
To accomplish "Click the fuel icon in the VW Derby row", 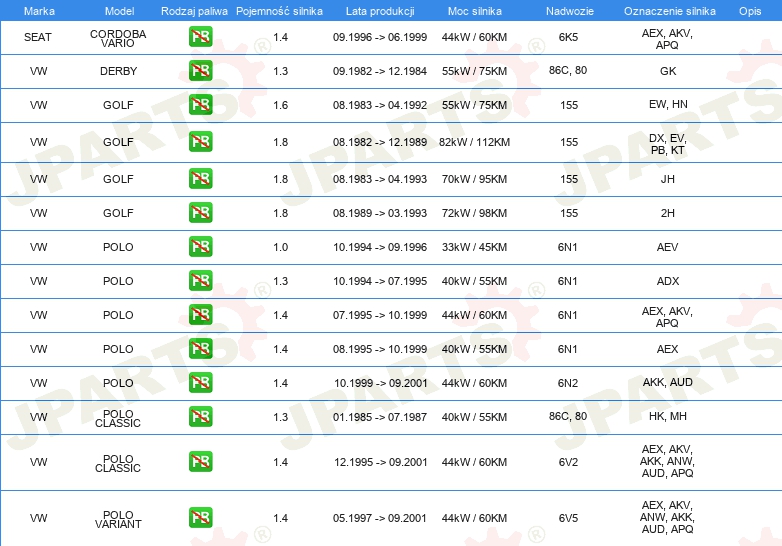I will (200, 71).
